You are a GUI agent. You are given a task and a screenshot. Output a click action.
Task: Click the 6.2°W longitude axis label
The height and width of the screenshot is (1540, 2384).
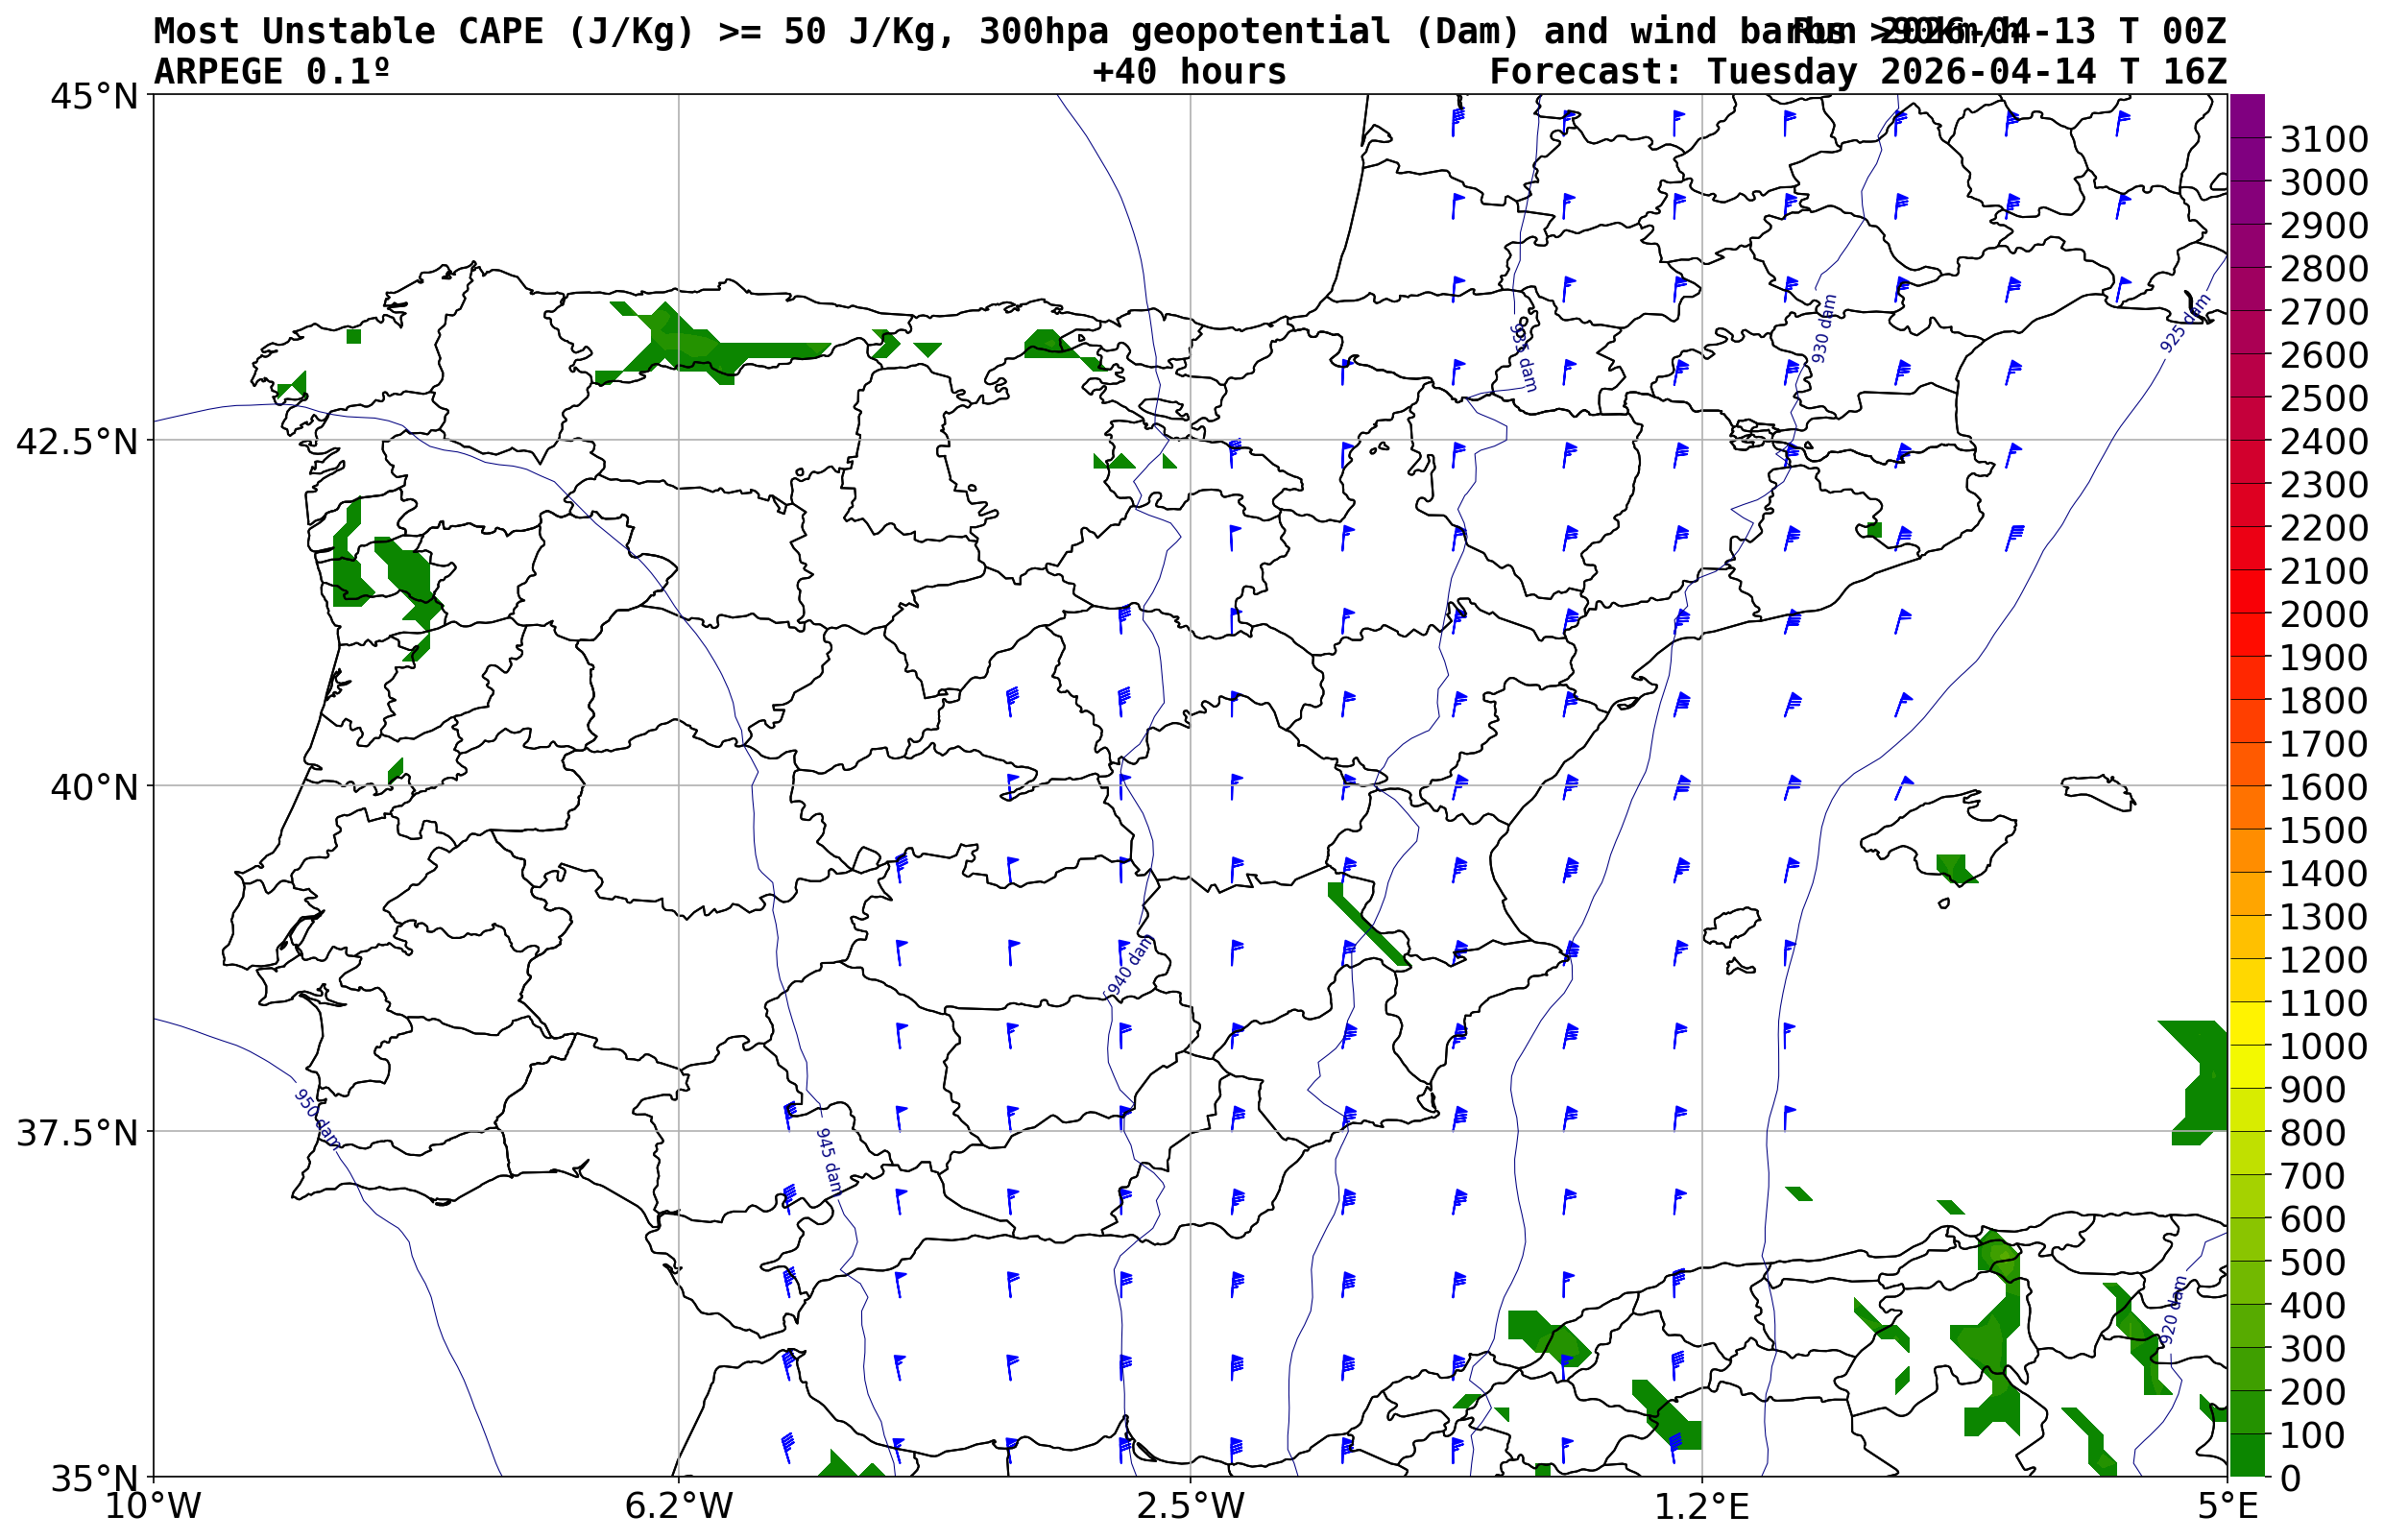[x=678, y=1505]
